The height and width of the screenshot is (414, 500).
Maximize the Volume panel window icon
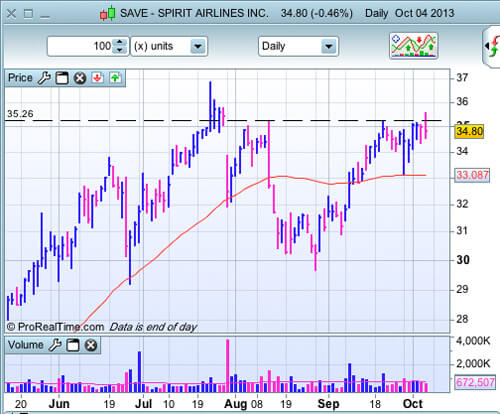73,345
